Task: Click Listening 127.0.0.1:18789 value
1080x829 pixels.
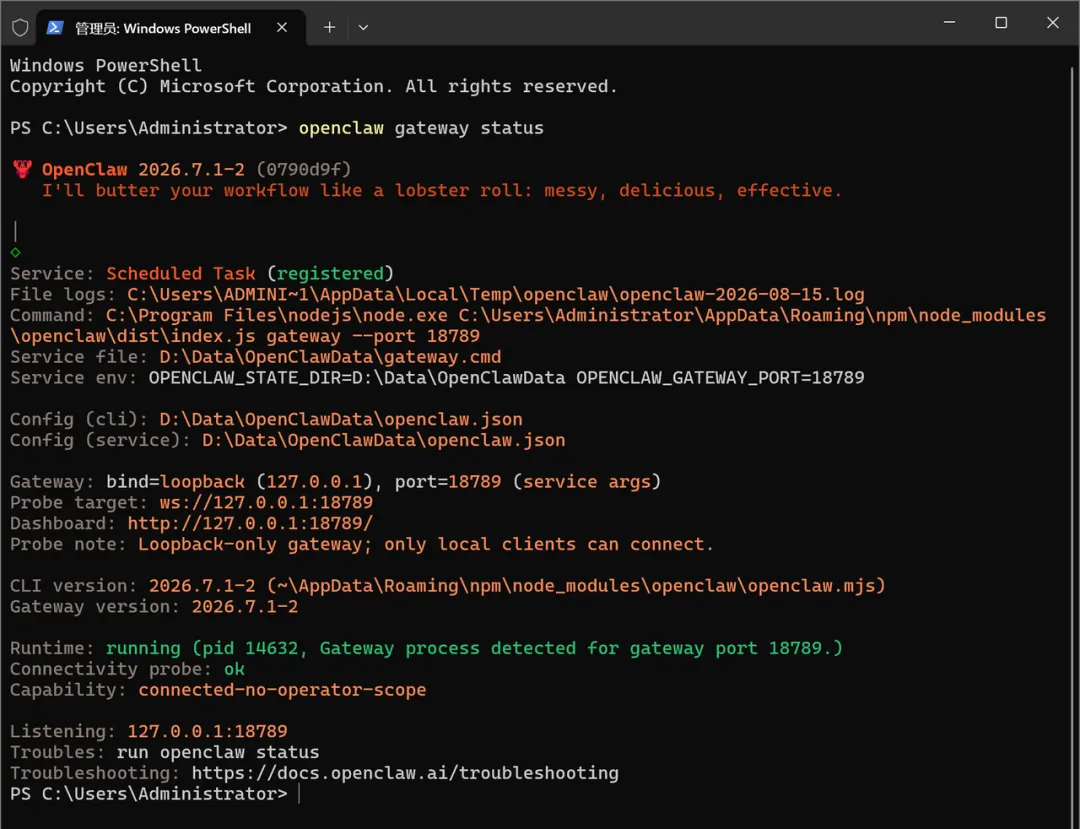Action: (207, 731)
